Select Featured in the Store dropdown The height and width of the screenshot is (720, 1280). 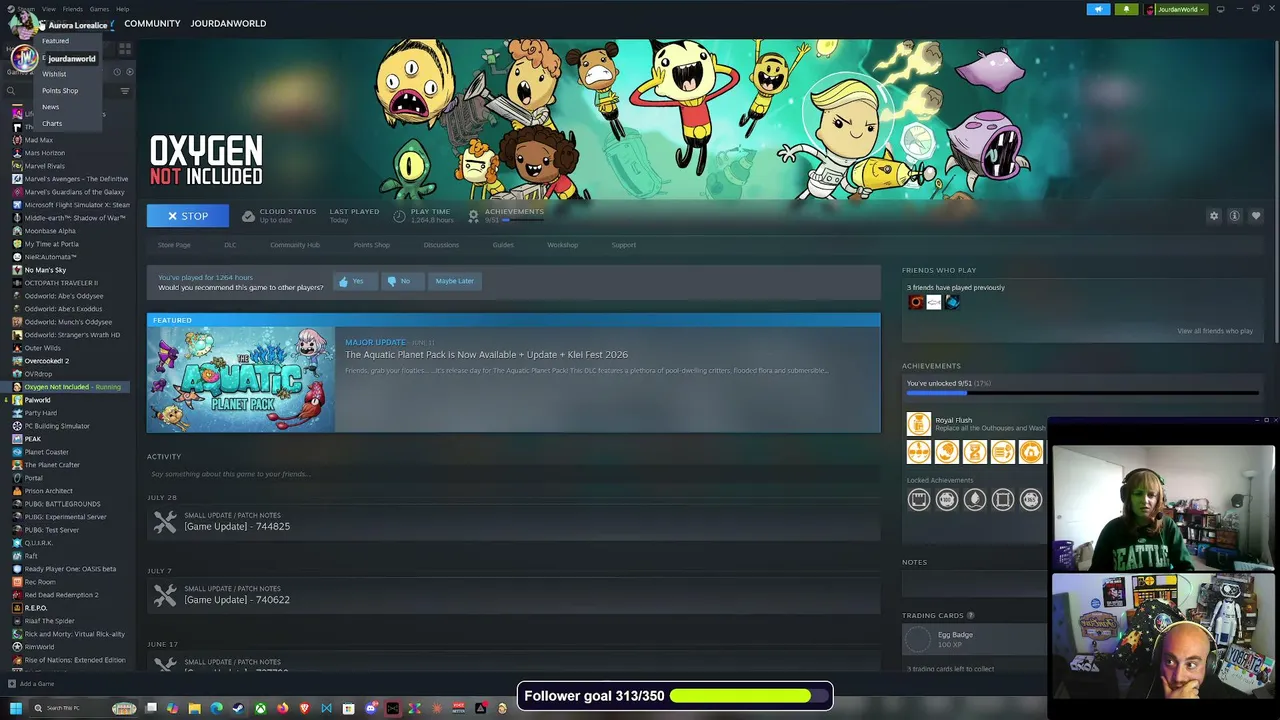[x=55, y=41]
